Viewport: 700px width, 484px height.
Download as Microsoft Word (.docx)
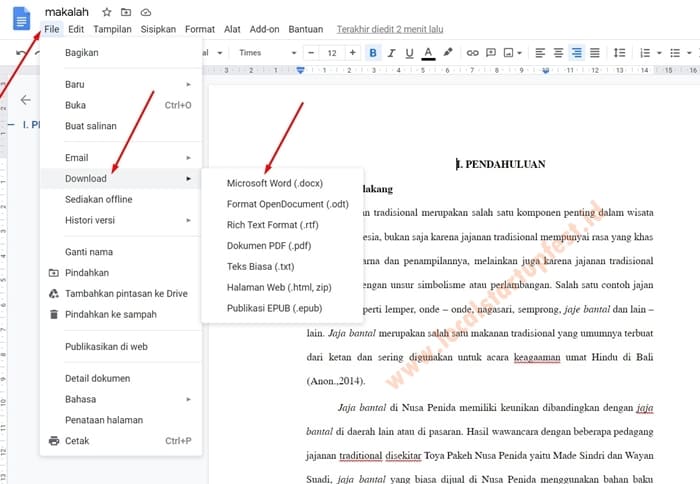pyautogui.click(x=282, y=183)
